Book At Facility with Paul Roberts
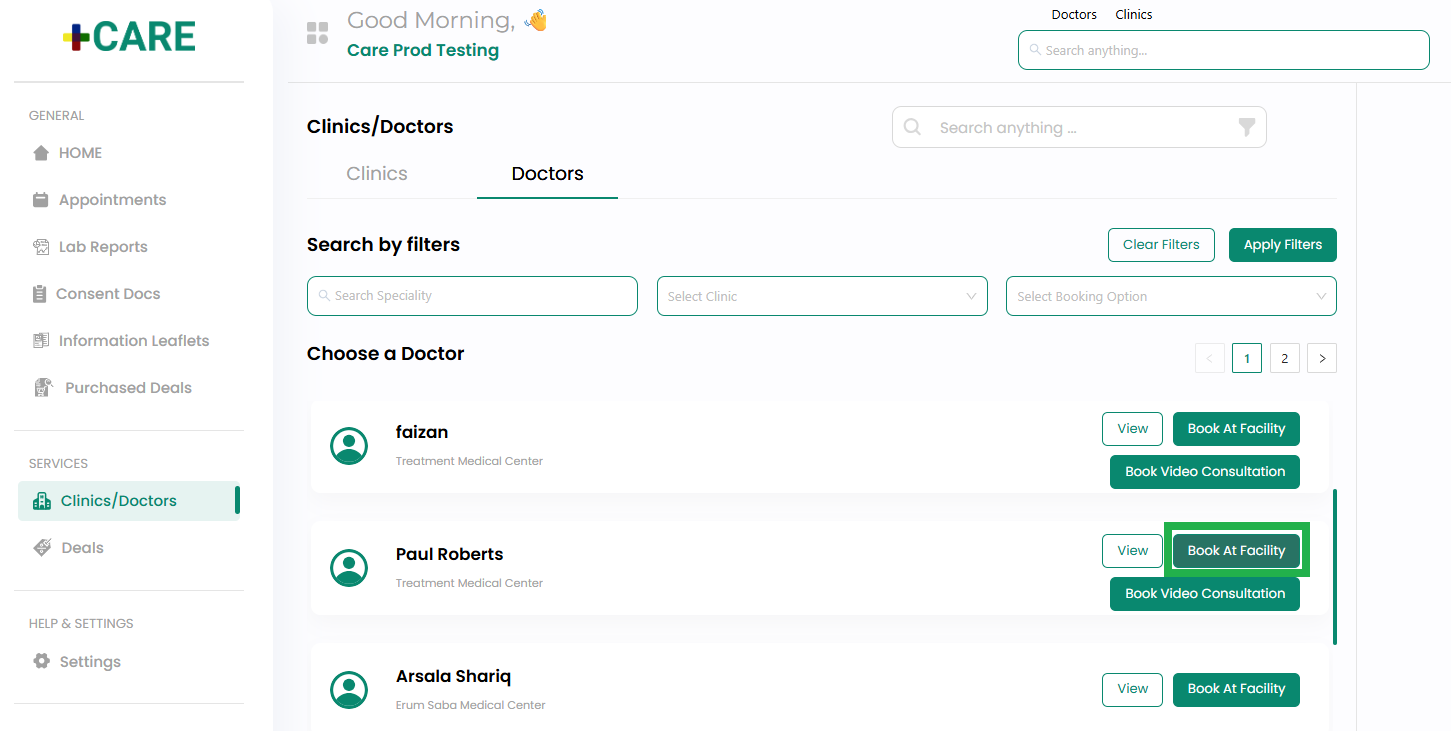The image size is (1451, 731). [x=1236, y=551]
